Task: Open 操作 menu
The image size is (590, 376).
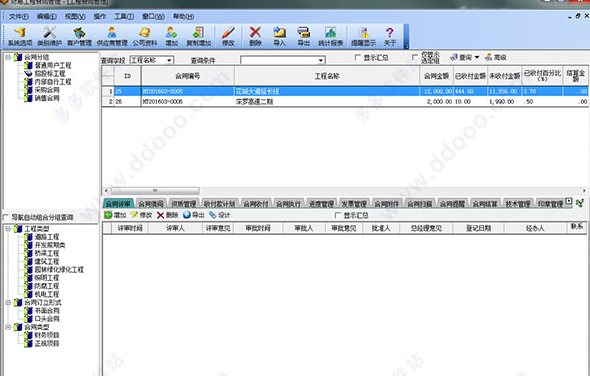Action: [x=100, y=17]
